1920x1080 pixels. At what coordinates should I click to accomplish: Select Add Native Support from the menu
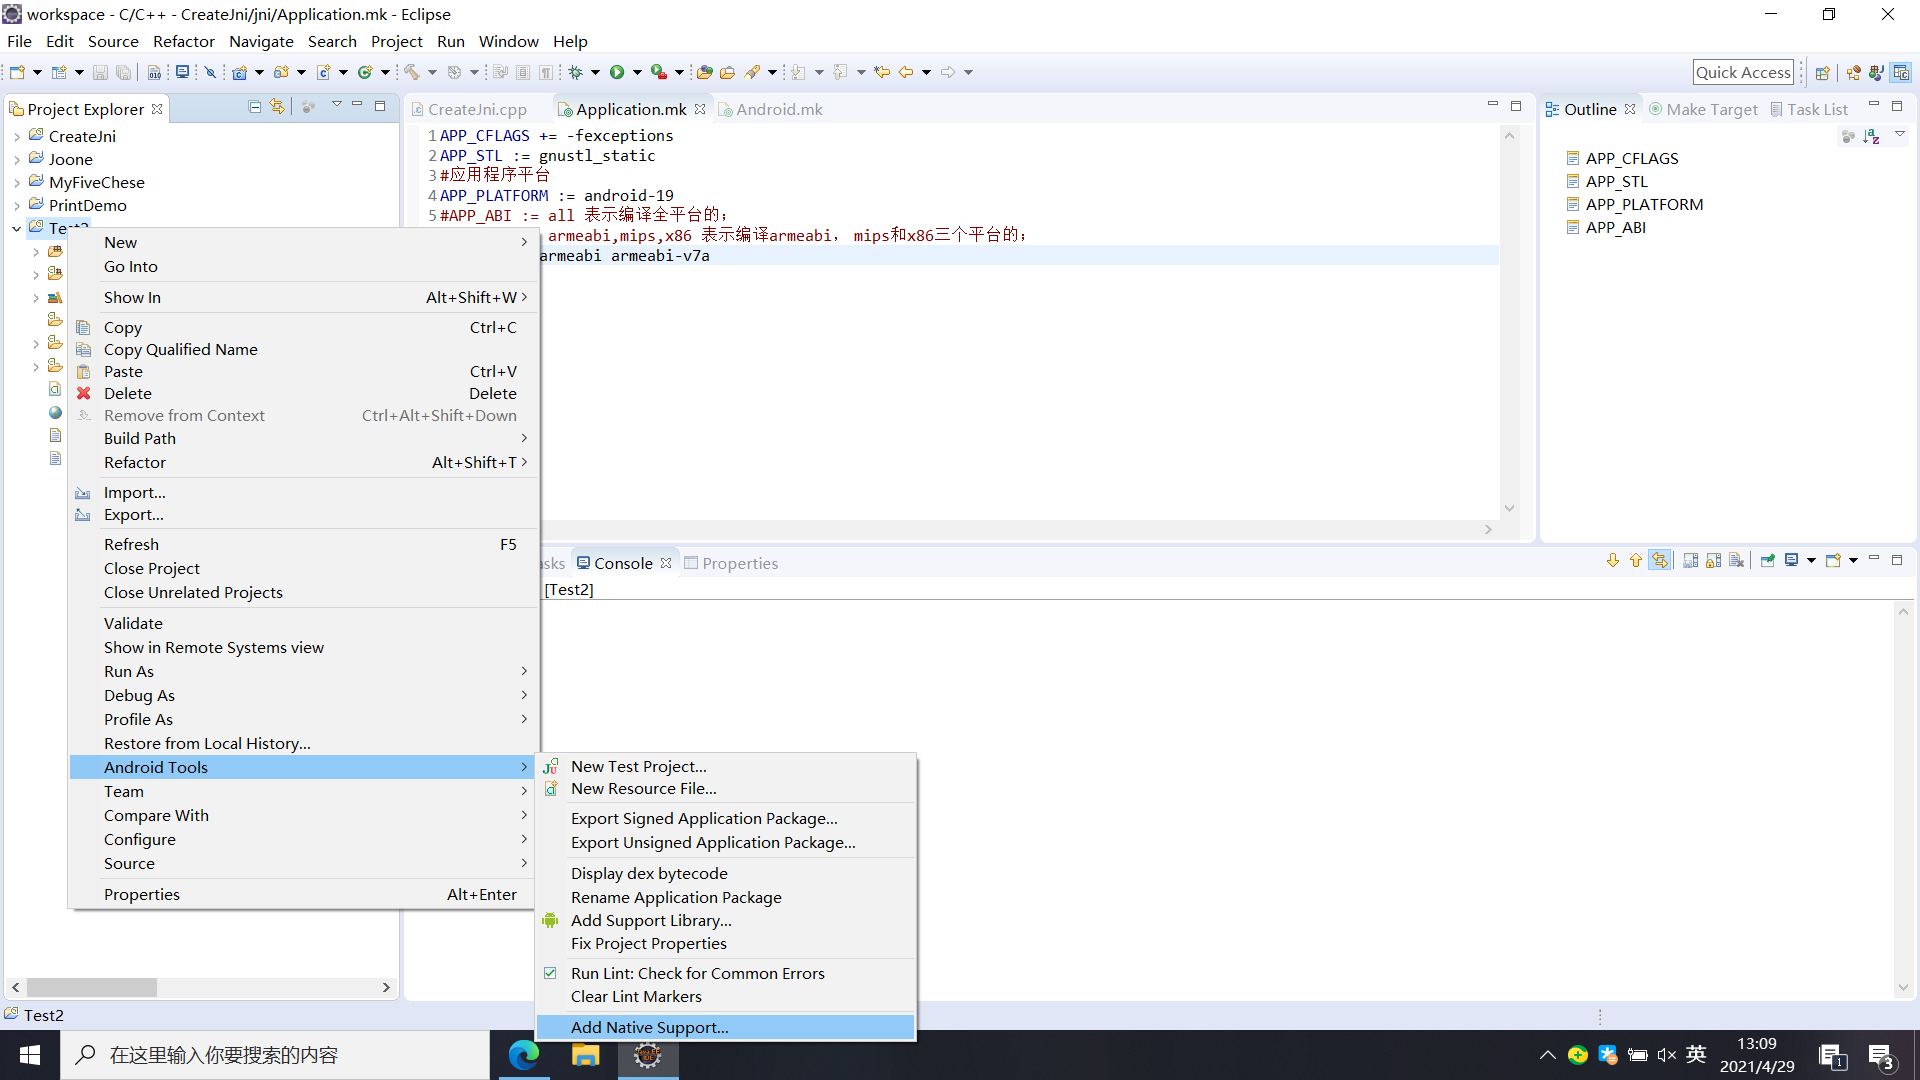tap(649, 1027)
